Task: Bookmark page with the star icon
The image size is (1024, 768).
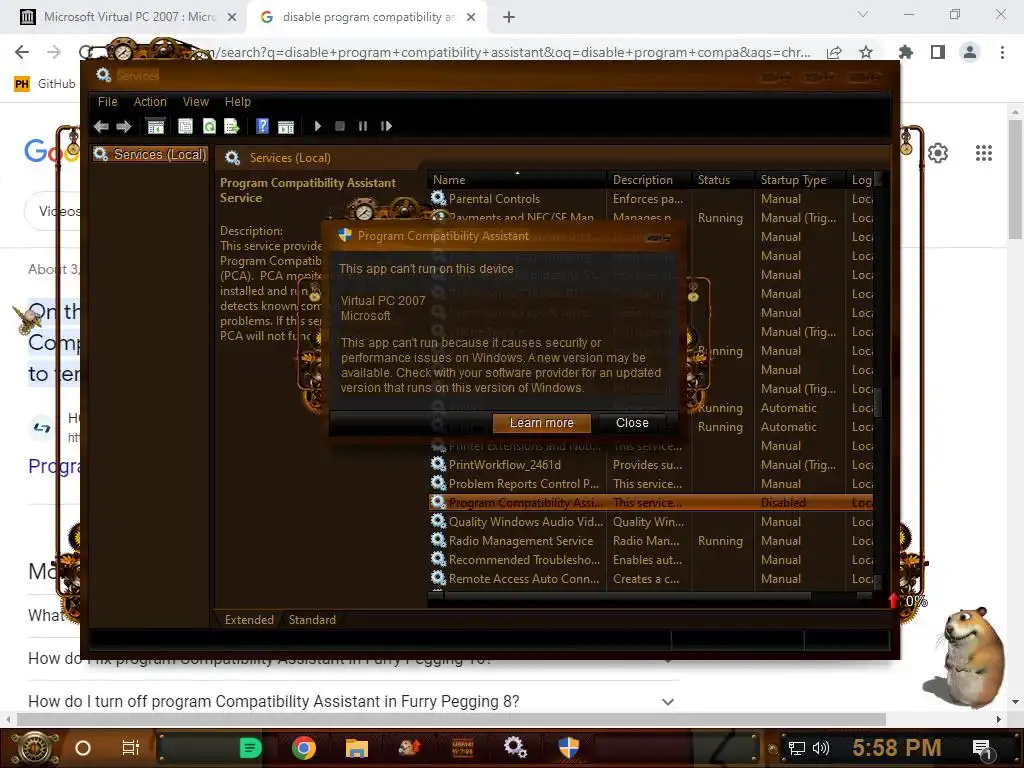Action: 866,52
